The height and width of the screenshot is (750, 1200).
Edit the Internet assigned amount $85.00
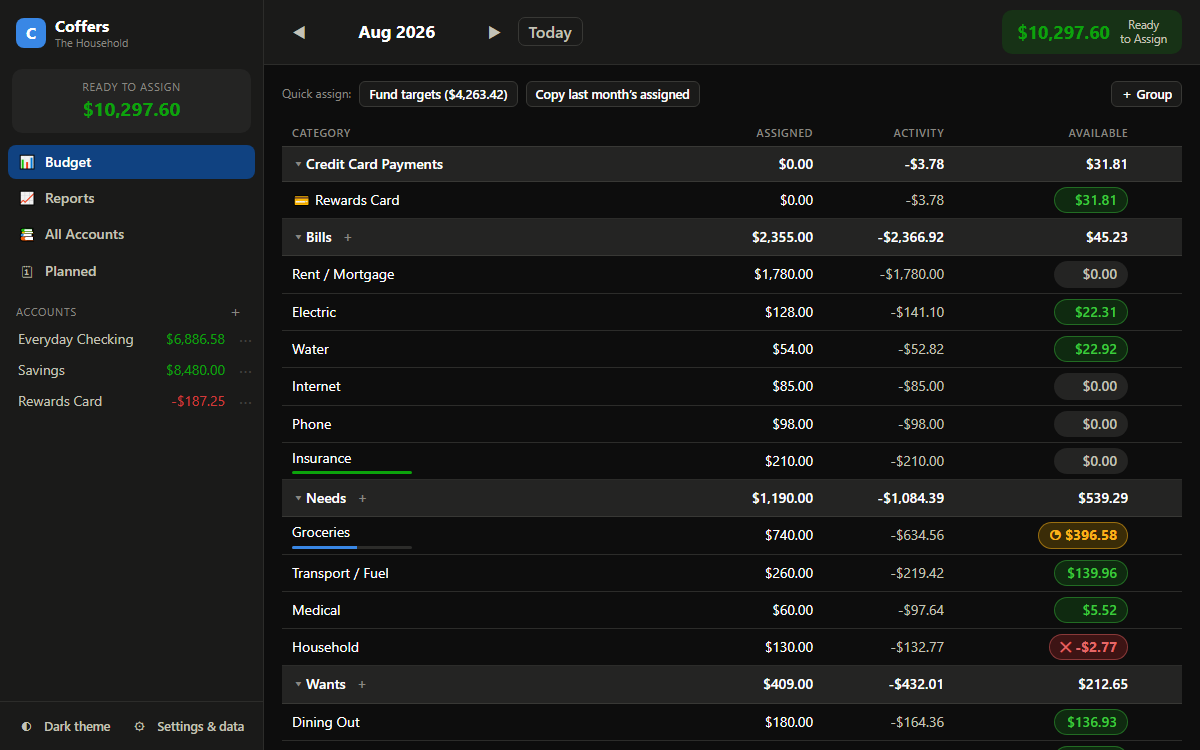pos(793,386)
